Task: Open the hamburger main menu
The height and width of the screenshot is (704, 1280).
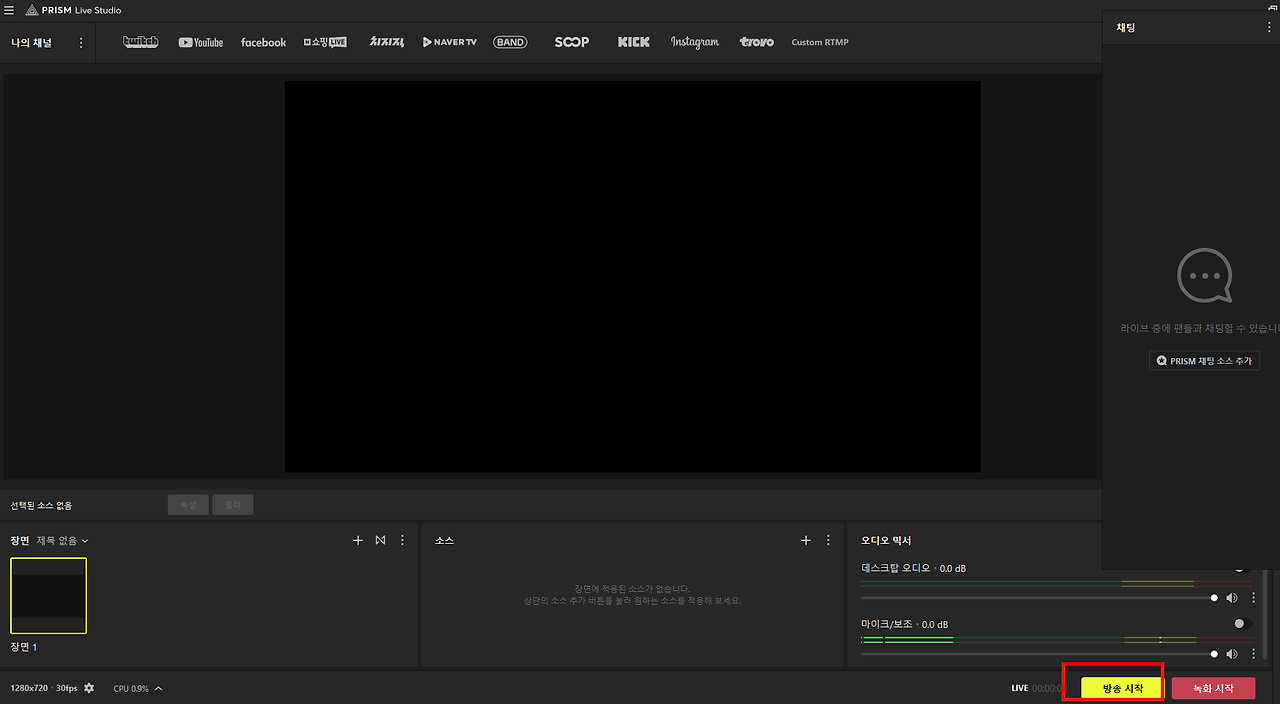Action: pyautogui.click(x=9, y=10)
